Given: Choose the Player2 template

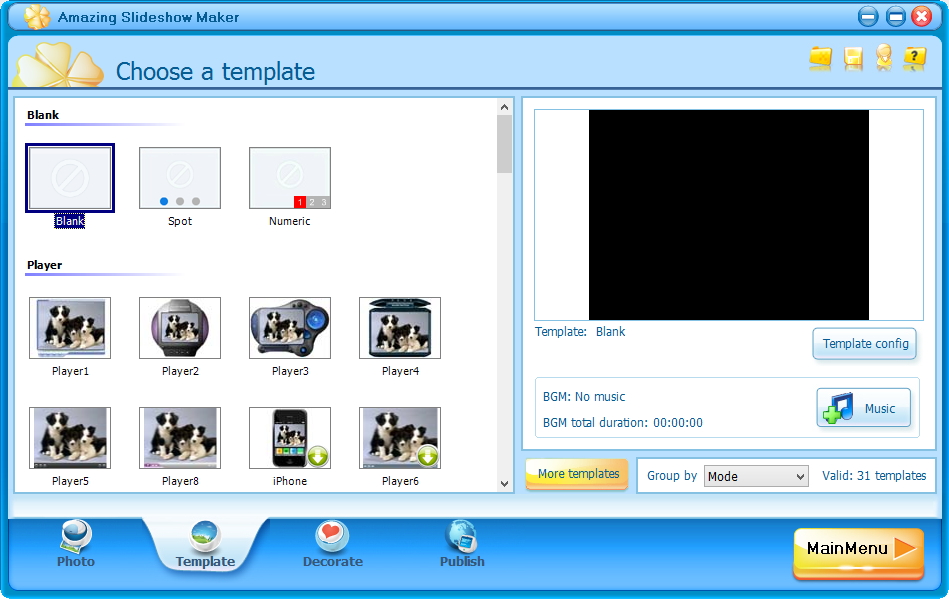Looking at the screenshot, I should coord(180,328).
